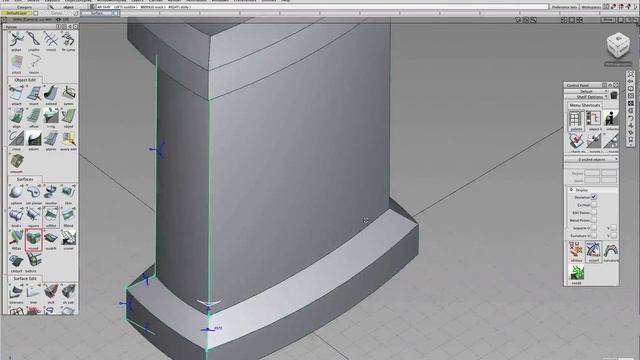This screenshot has height=360, width=640.
Task: Click the first Degree input field
Action: point(592,173)
